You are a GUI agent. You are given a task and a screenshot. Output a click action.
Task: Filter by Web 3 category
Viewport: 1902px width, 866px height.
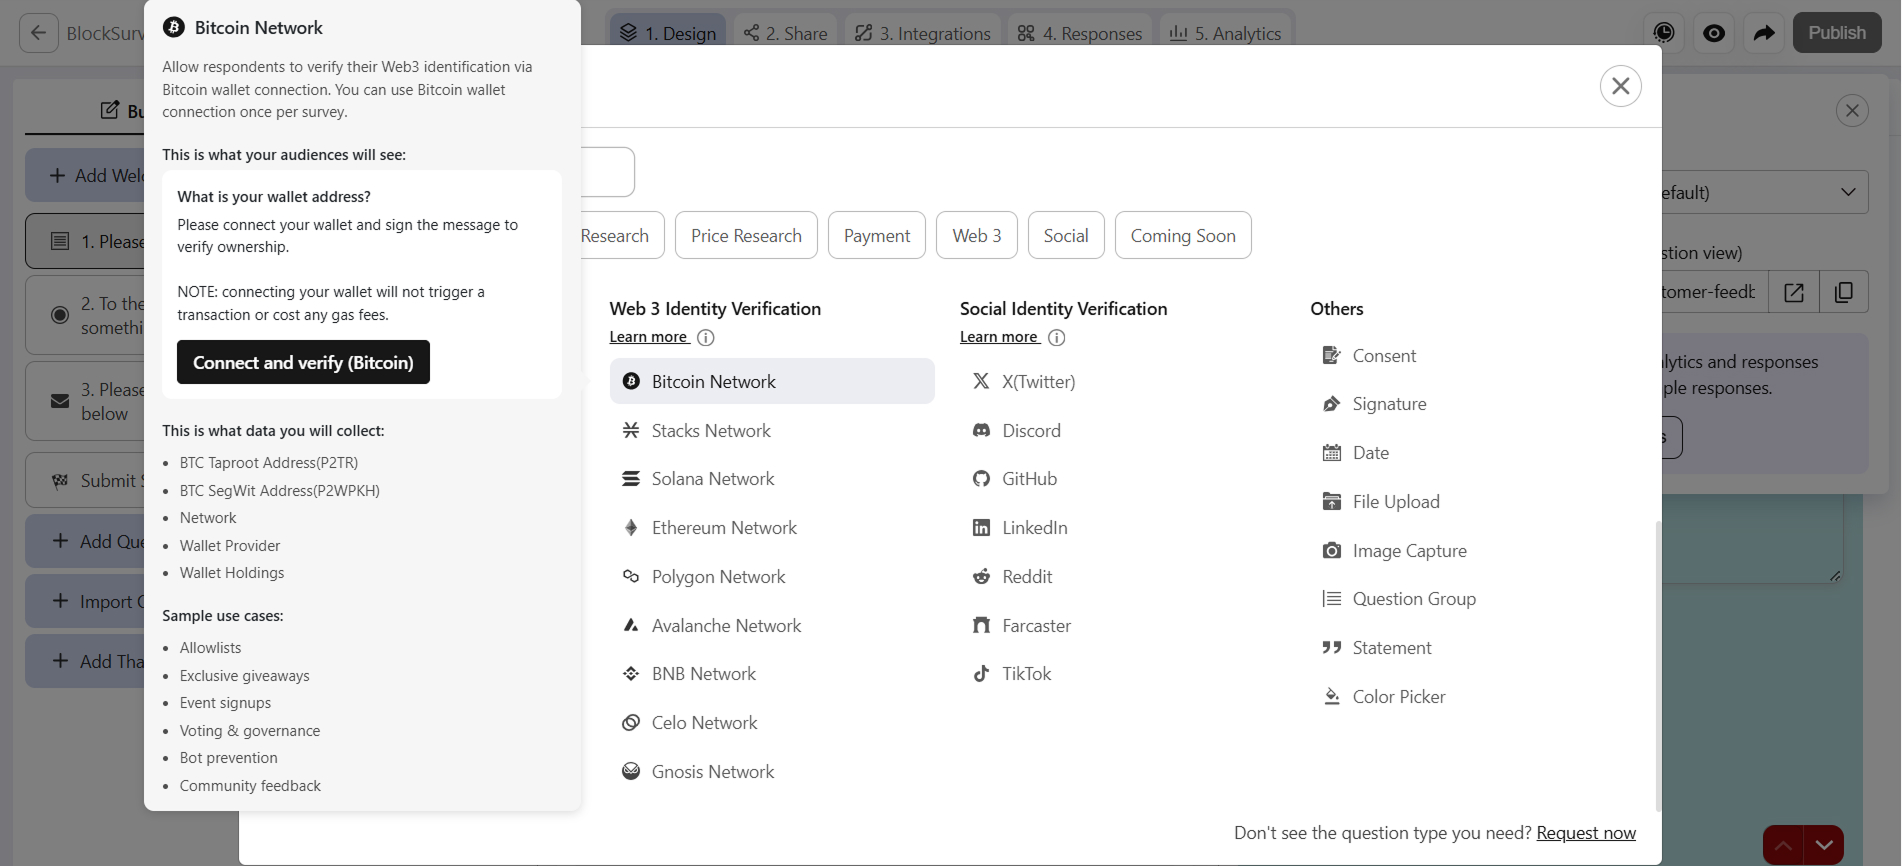(x=977, y=235)
